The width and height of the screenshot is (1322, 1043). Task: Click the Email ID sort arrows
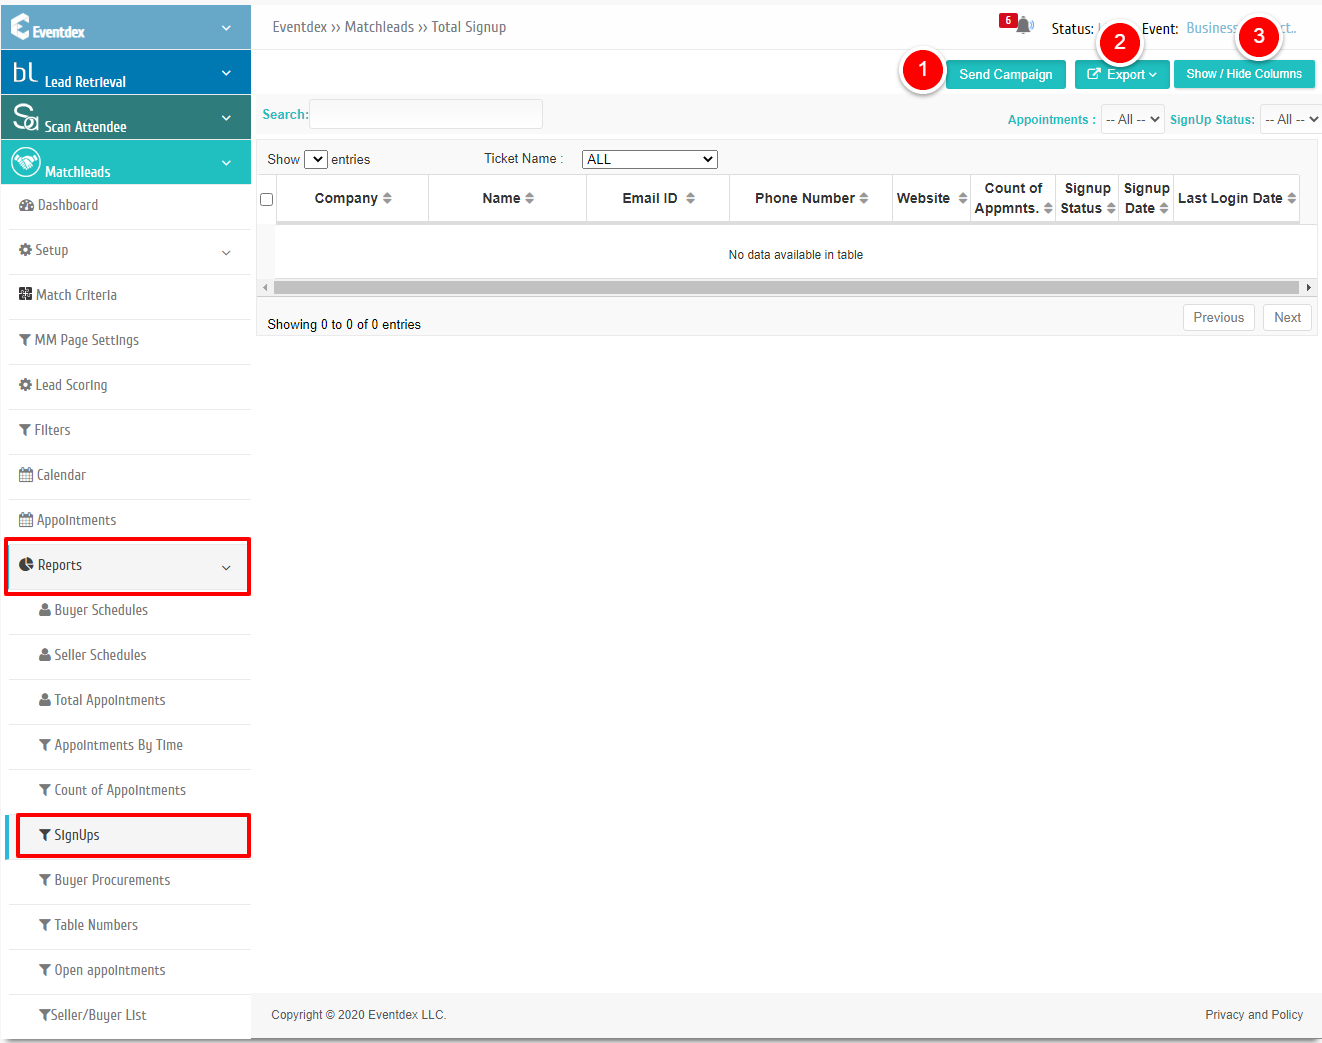690,198
